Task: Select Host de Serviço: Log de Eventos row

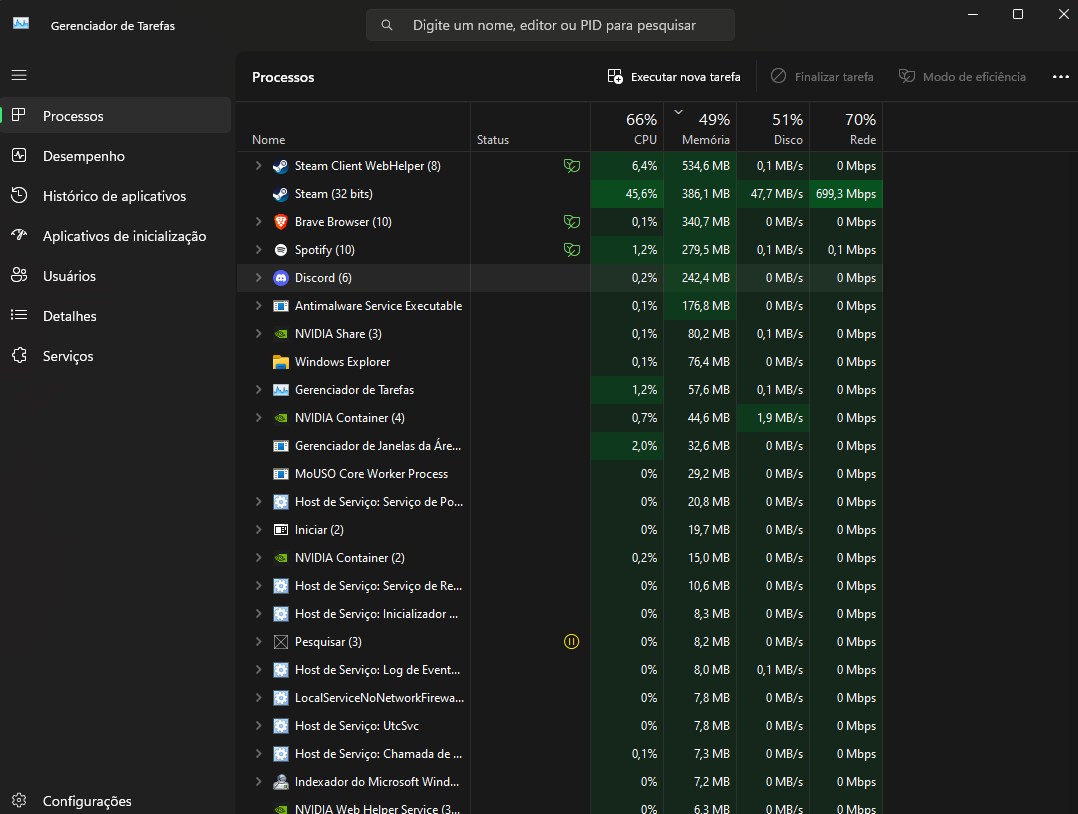Action: (560, 670)
